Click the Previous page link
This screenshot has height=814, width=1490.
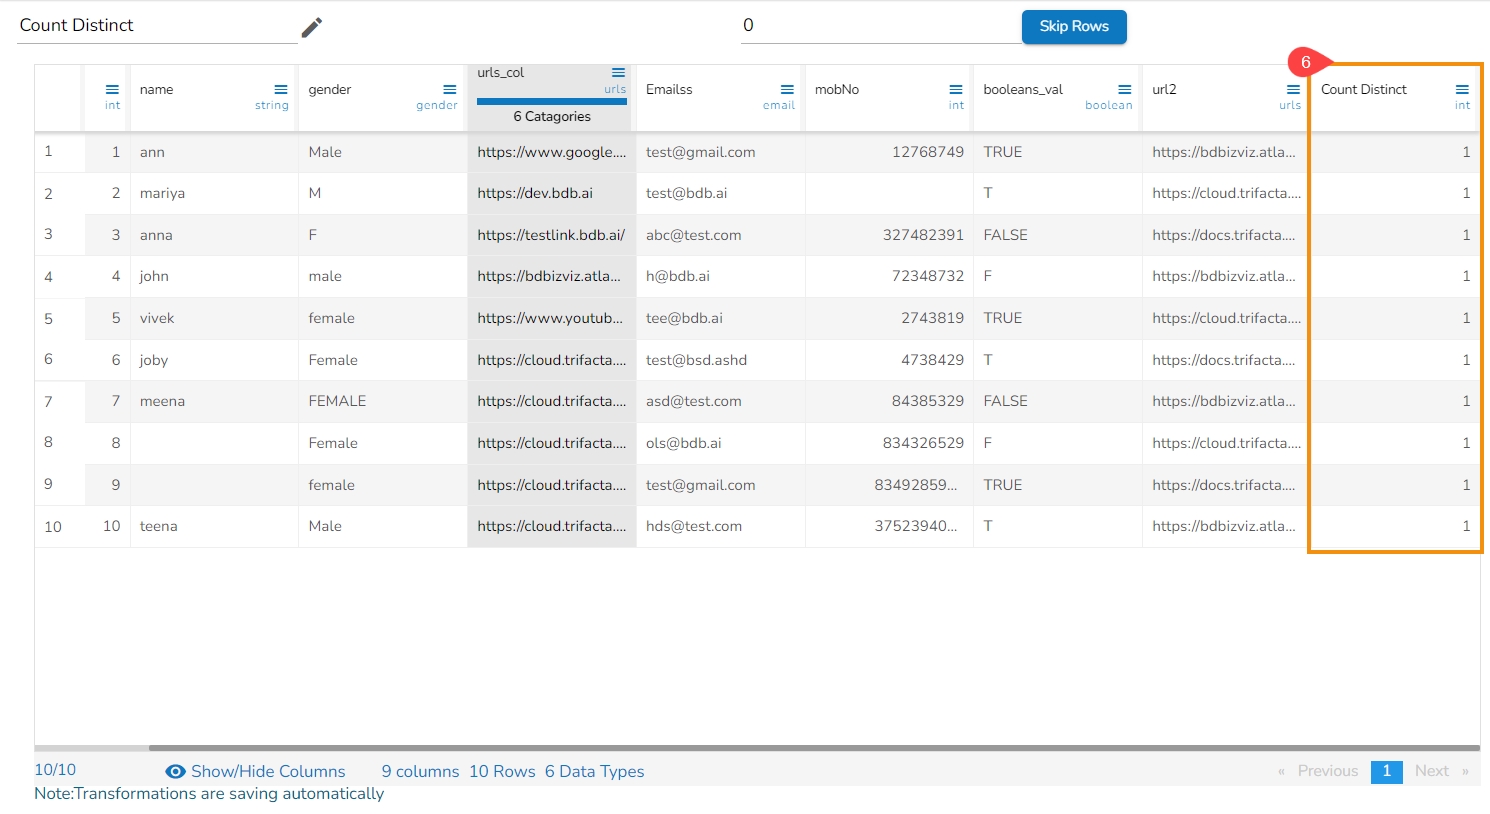click(x=1327, y=771)
